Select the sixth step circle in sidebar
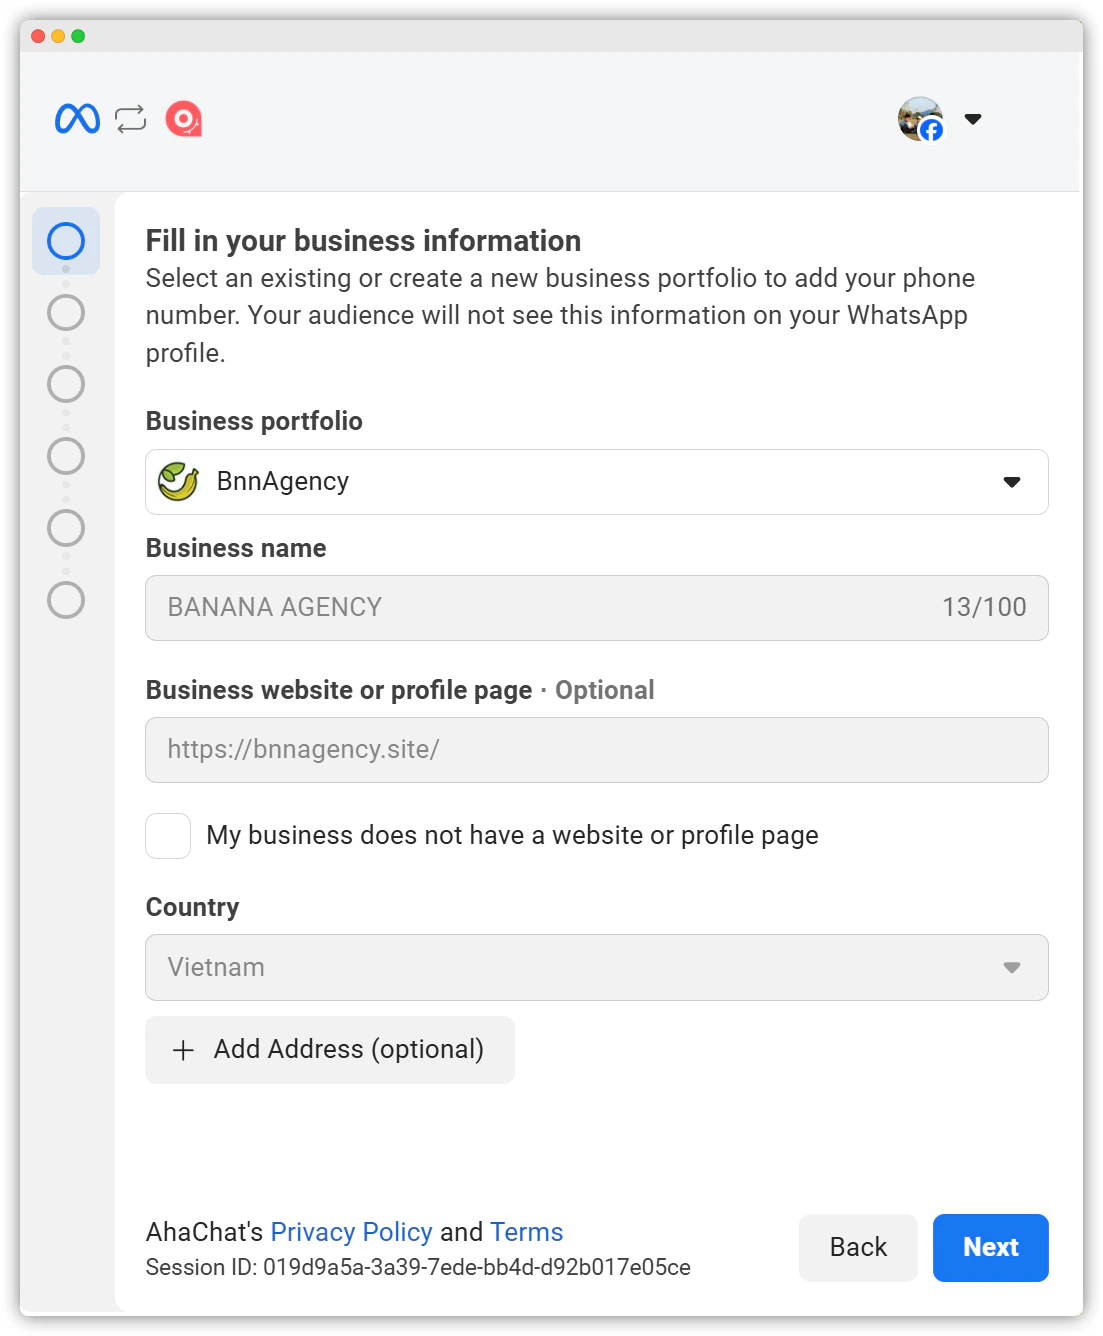The image size is (1103, 1336). (66, 600)
